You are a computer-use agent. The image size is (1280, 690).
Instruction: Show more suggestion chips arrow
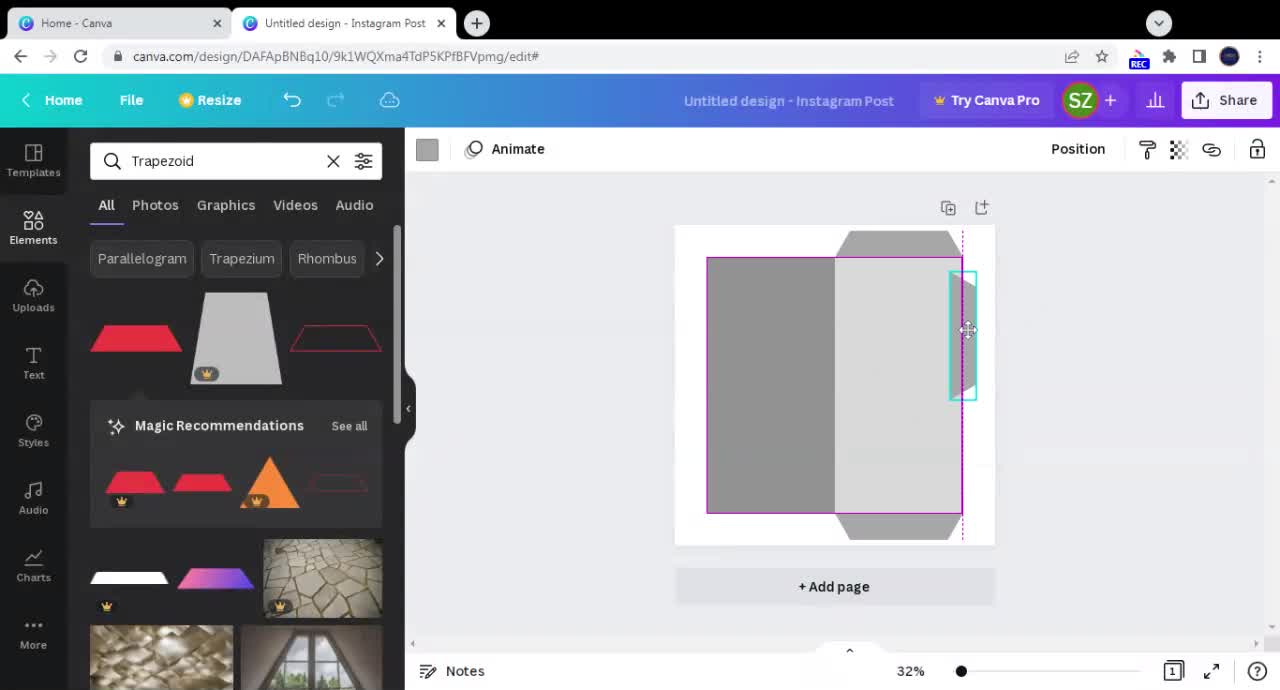tap(379, 259)
